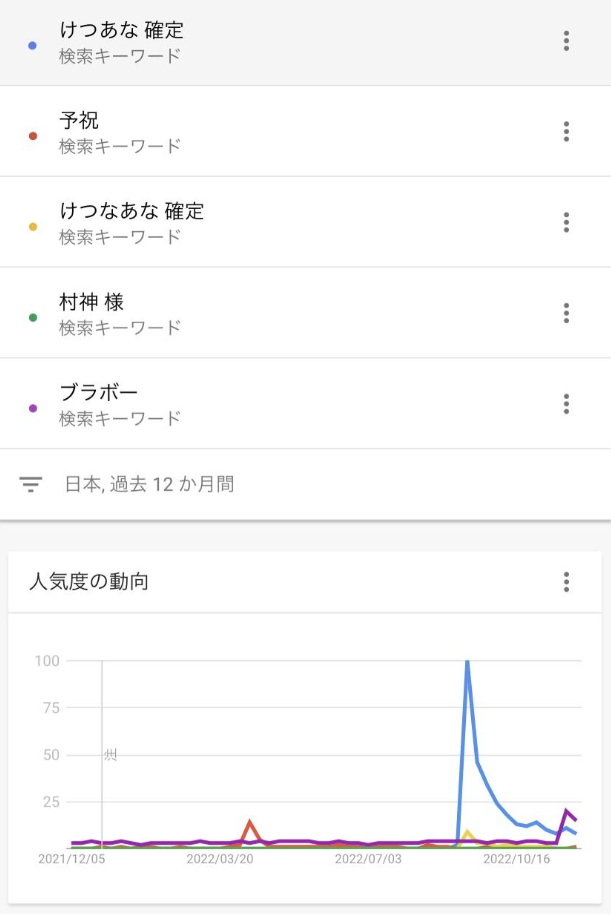Screen dimensions: 611x914
Task: Edit the けつあな 確定 search term
Action: [121, 30]
